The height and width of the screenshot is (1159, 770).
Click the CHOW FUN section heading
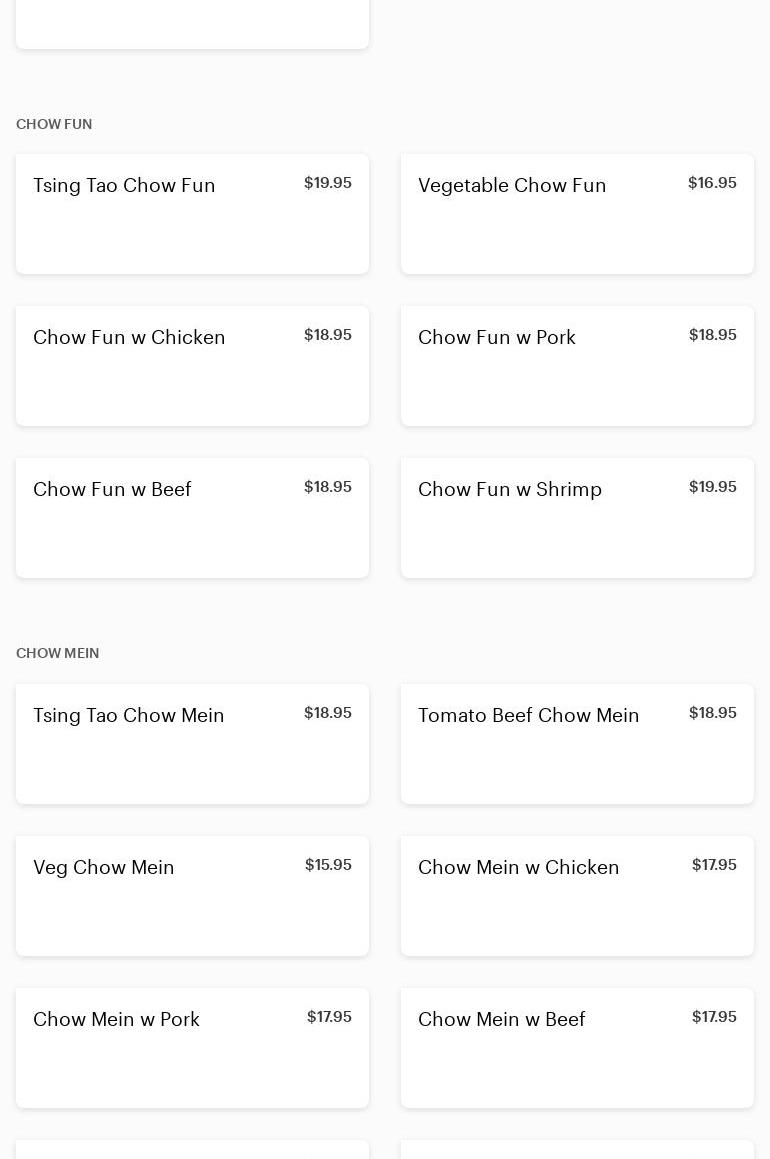pyautogui.click(x=54, y=124)
